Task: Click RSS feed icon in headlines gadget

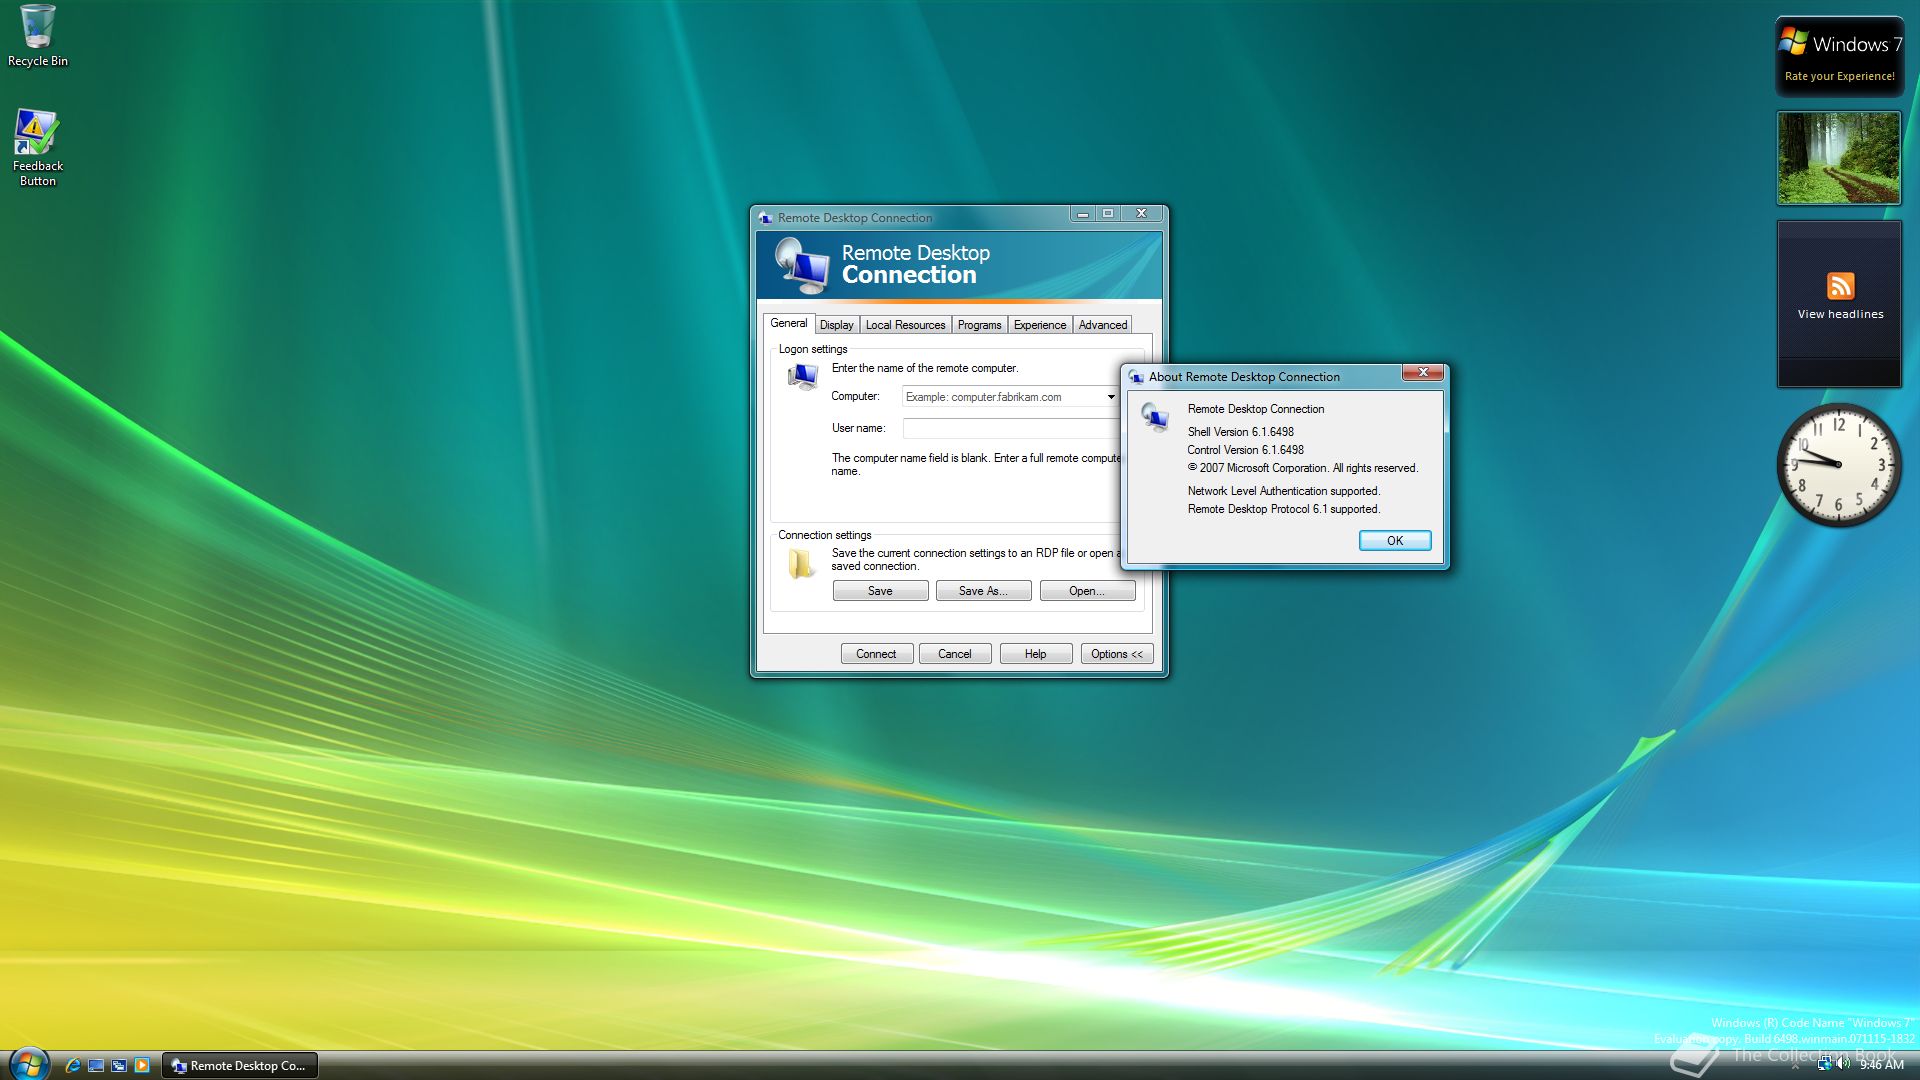Action: pos(1840,286)
